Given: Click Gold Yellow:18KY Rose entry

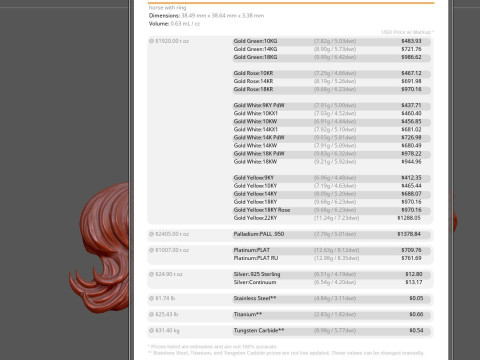Looking at the screenshot, I should pyautogui.click(x=262, y=210).
